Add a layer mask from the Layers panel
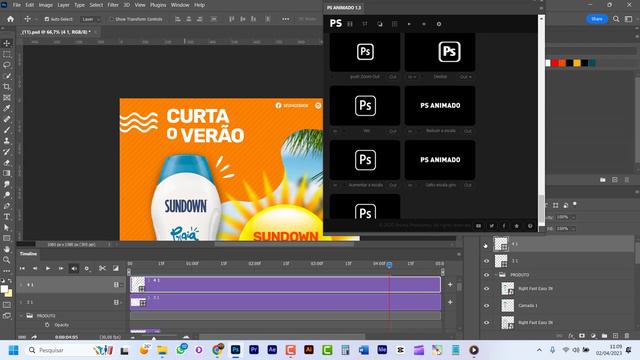 click(582, 336)
